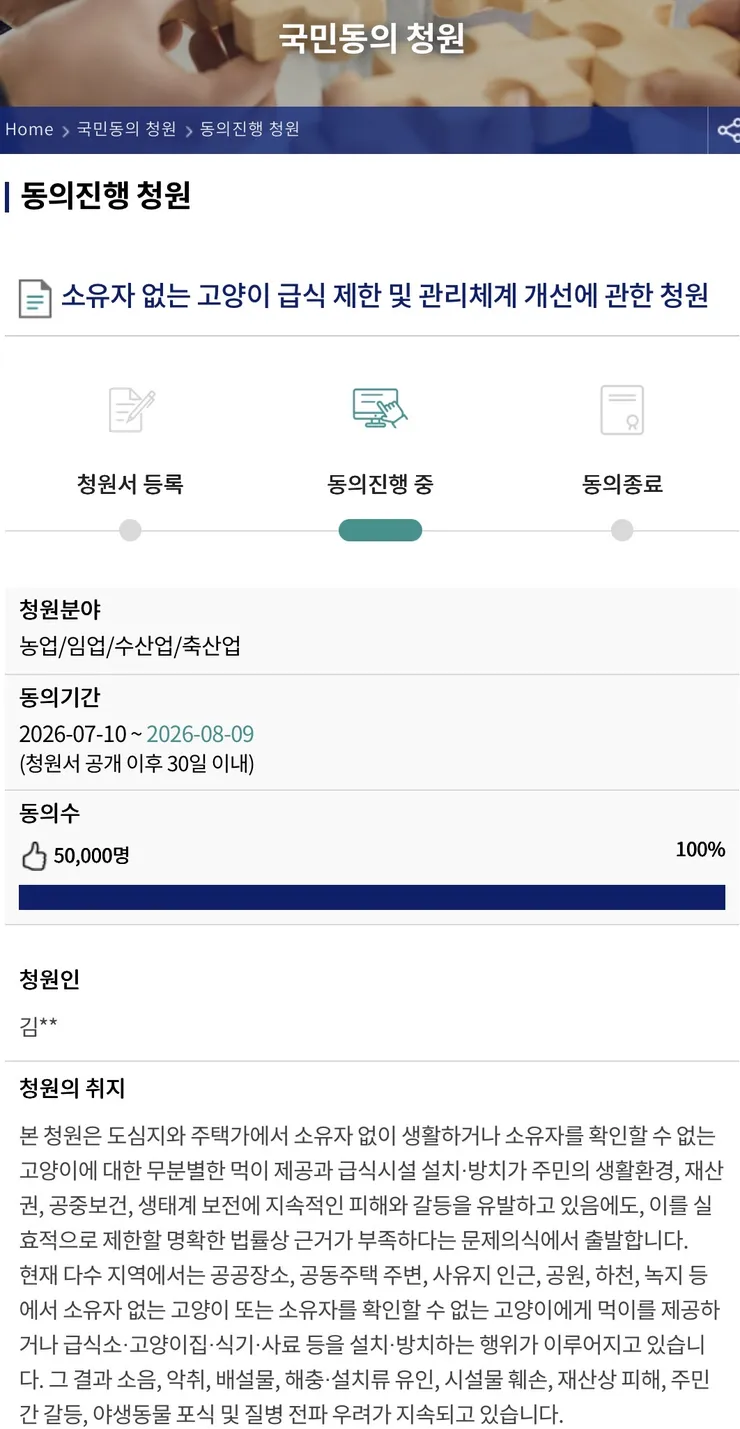Open the 동의진행 청원 breadcrumb link
Viewport: 740px width, 1429px height.
click(250, 129)
